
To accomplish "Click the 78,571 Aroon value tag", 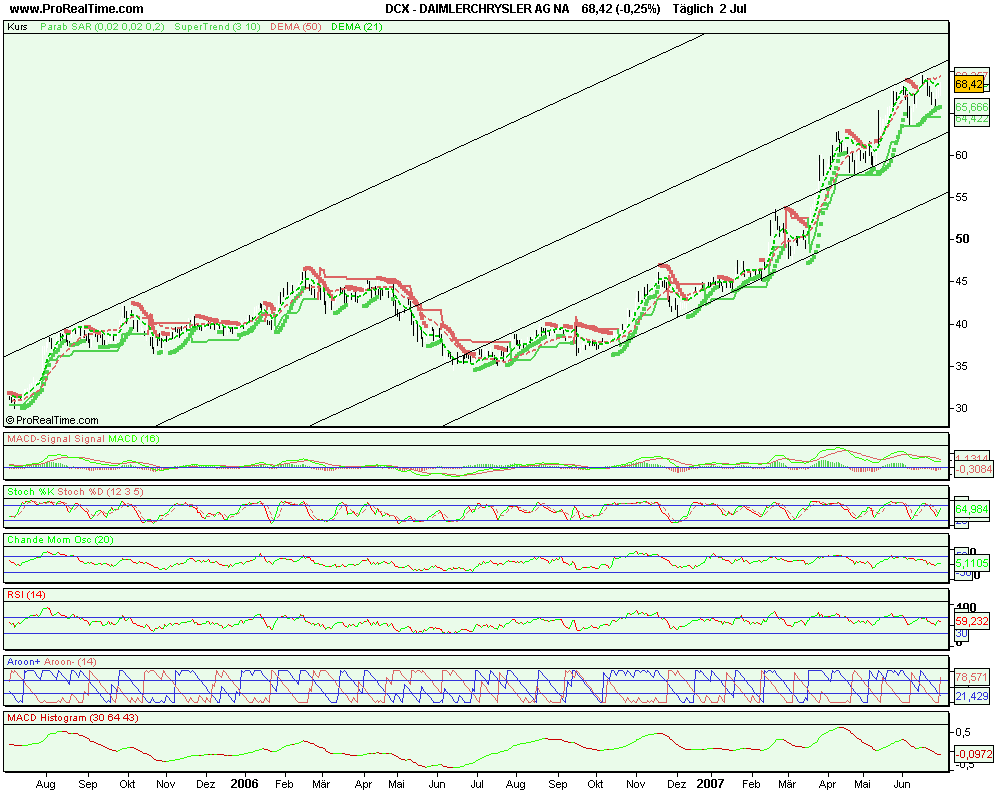I will pos(971,677).
